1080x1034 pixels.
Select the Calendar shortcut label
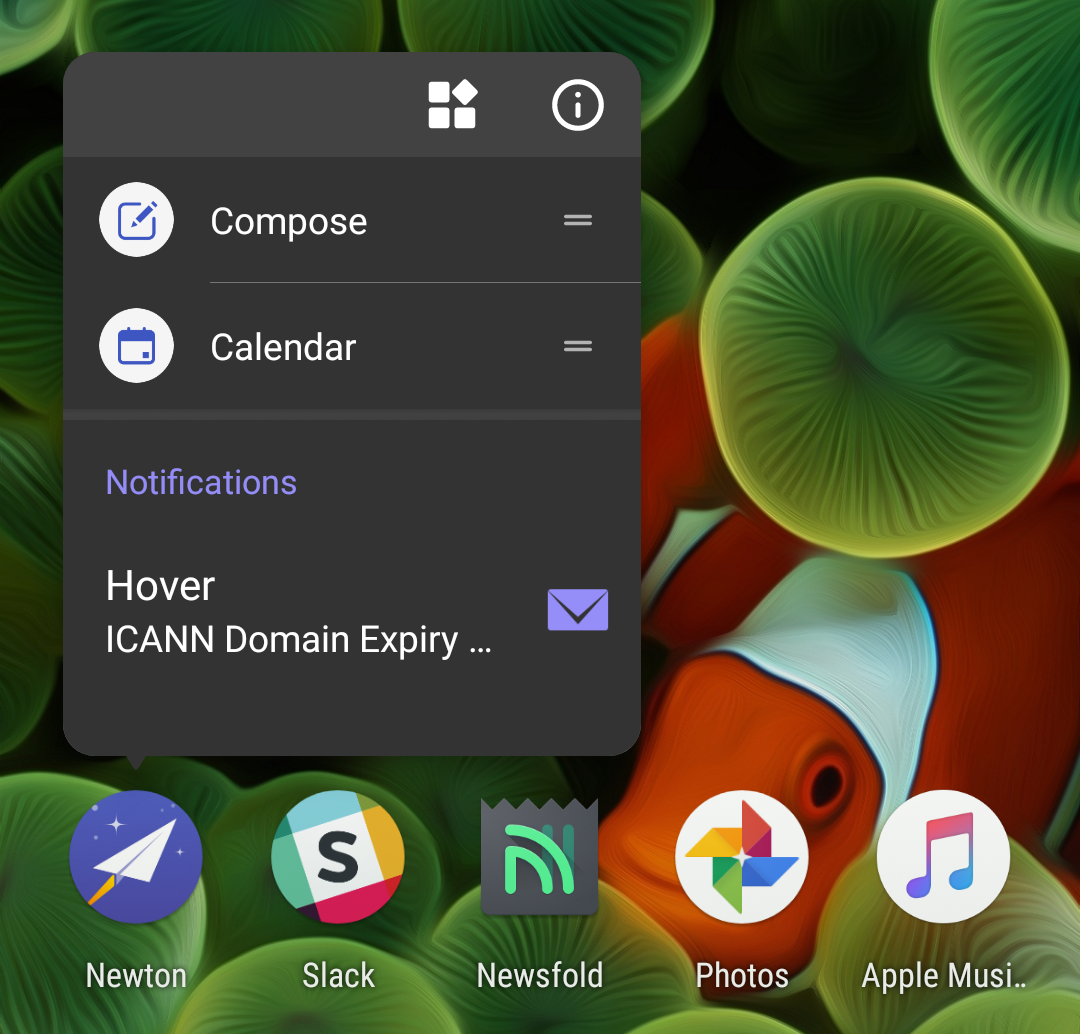pyautogui.click(x=283, y=347)
